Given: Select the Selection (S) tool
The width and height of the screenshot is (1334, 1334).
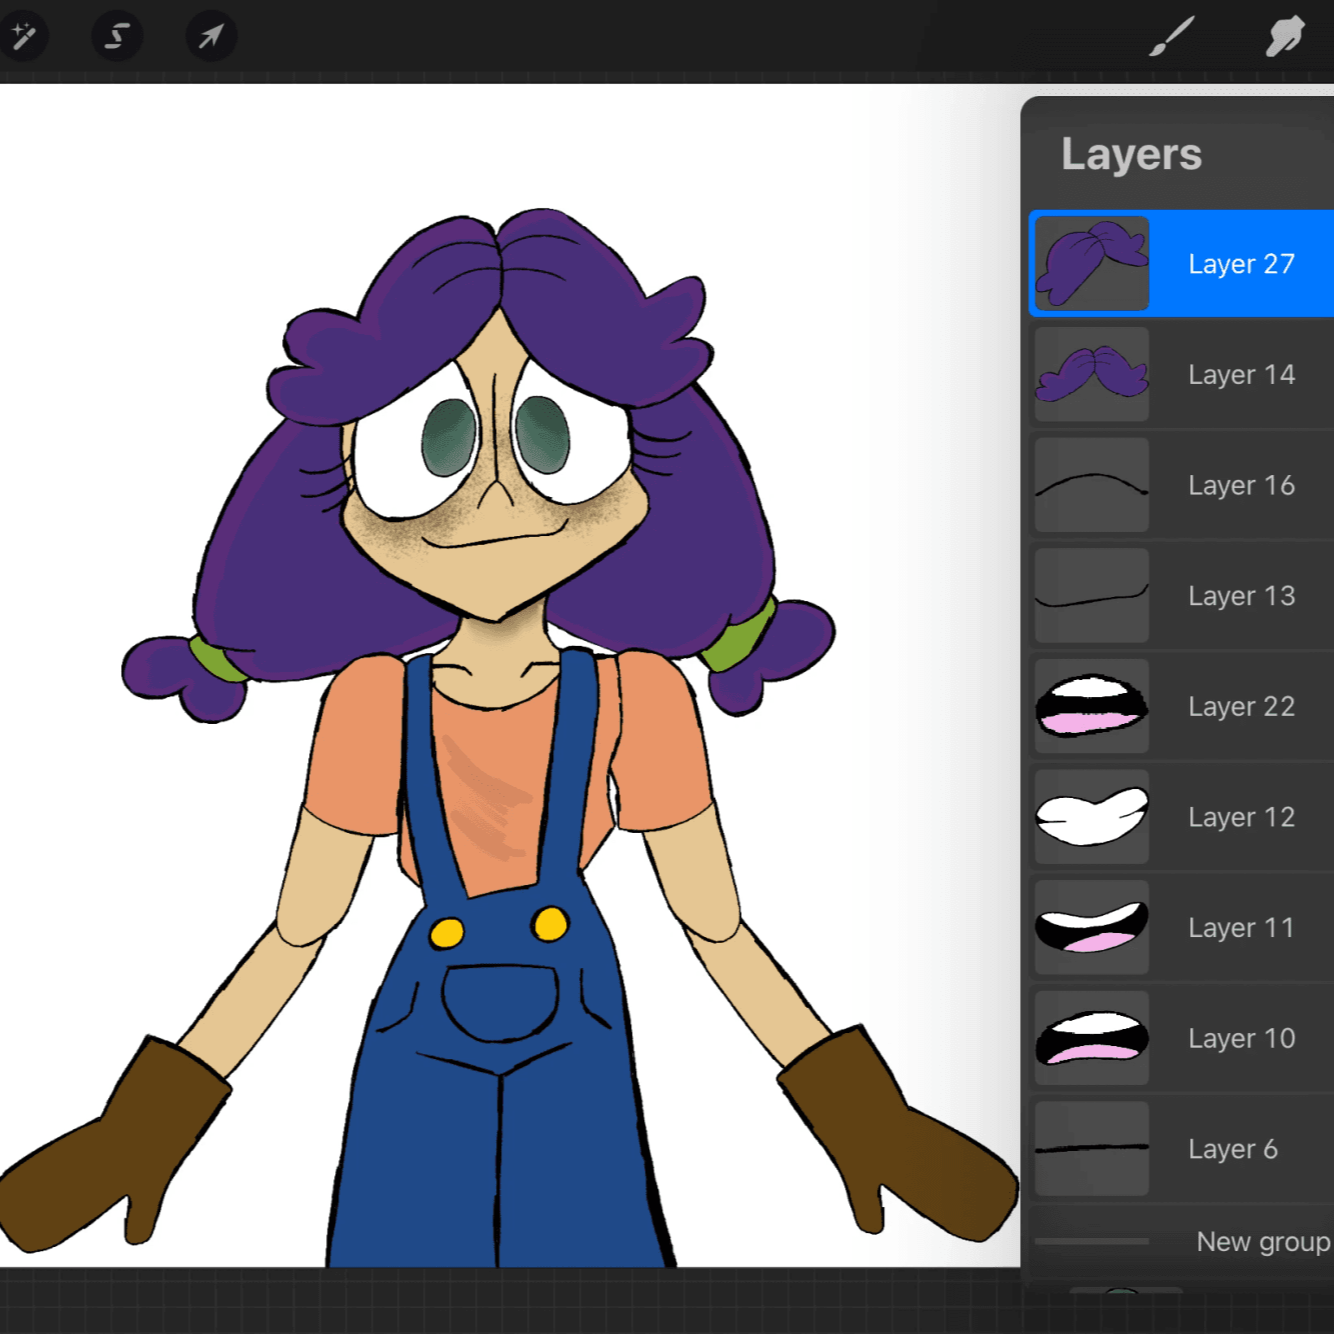Looking at the screenshot, I should click(x=117, y=37).
